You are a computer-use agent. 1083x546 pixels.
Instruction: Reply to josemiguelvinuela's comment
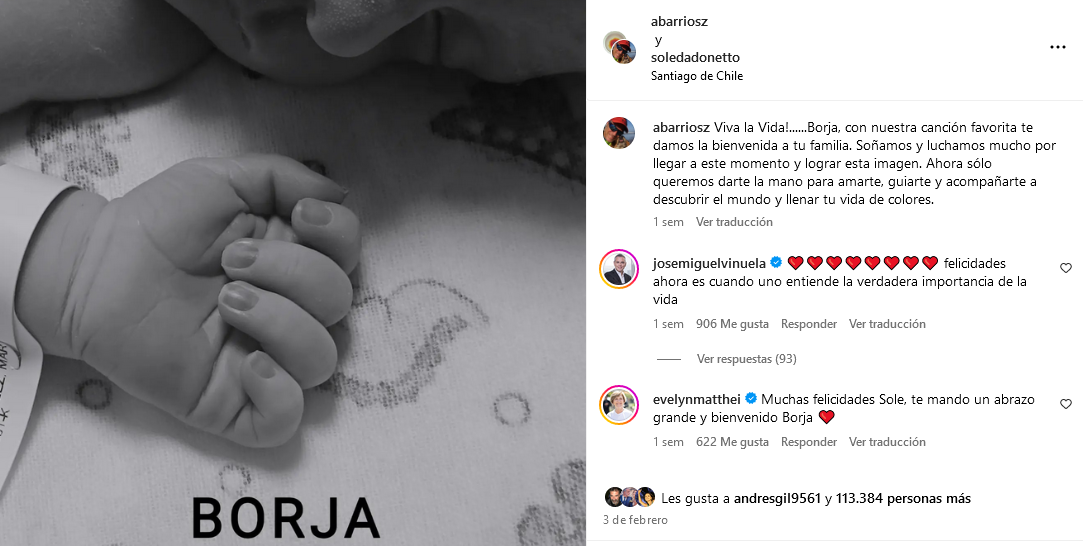click(809, 324)
